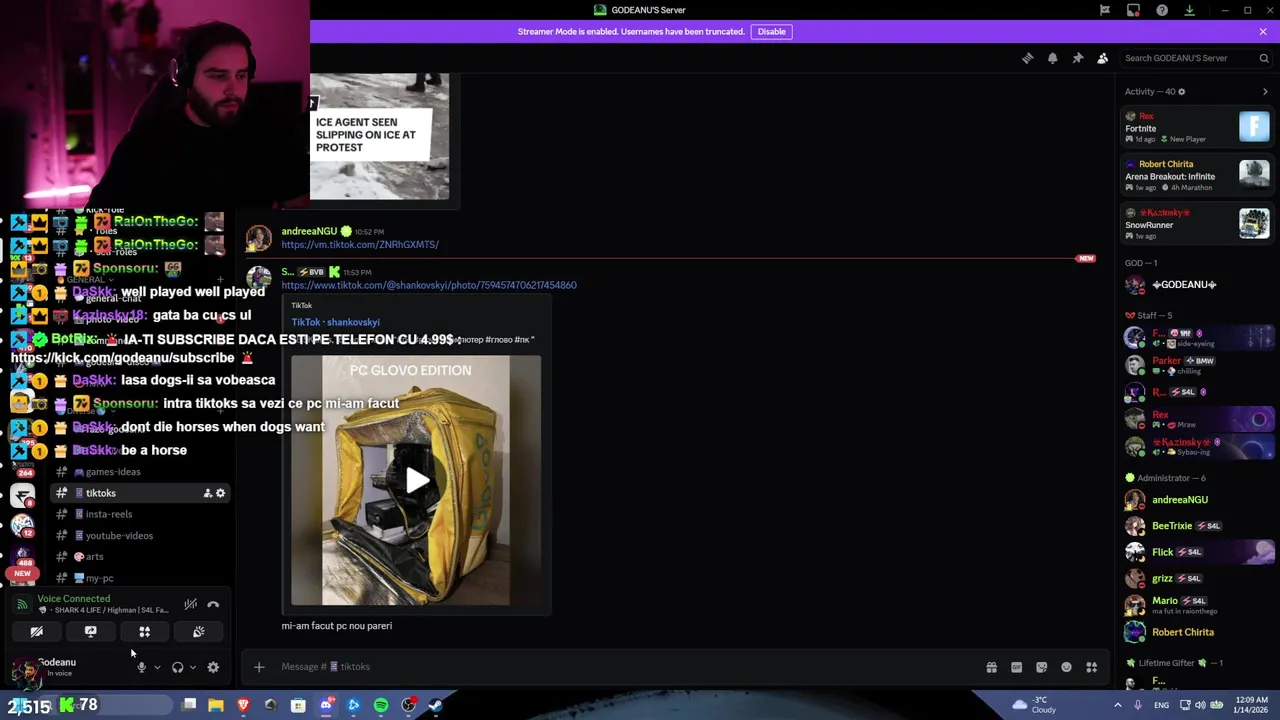Toggle noise suppression in voice panel
Viewport: 1280px width, 720px height.
190,604
